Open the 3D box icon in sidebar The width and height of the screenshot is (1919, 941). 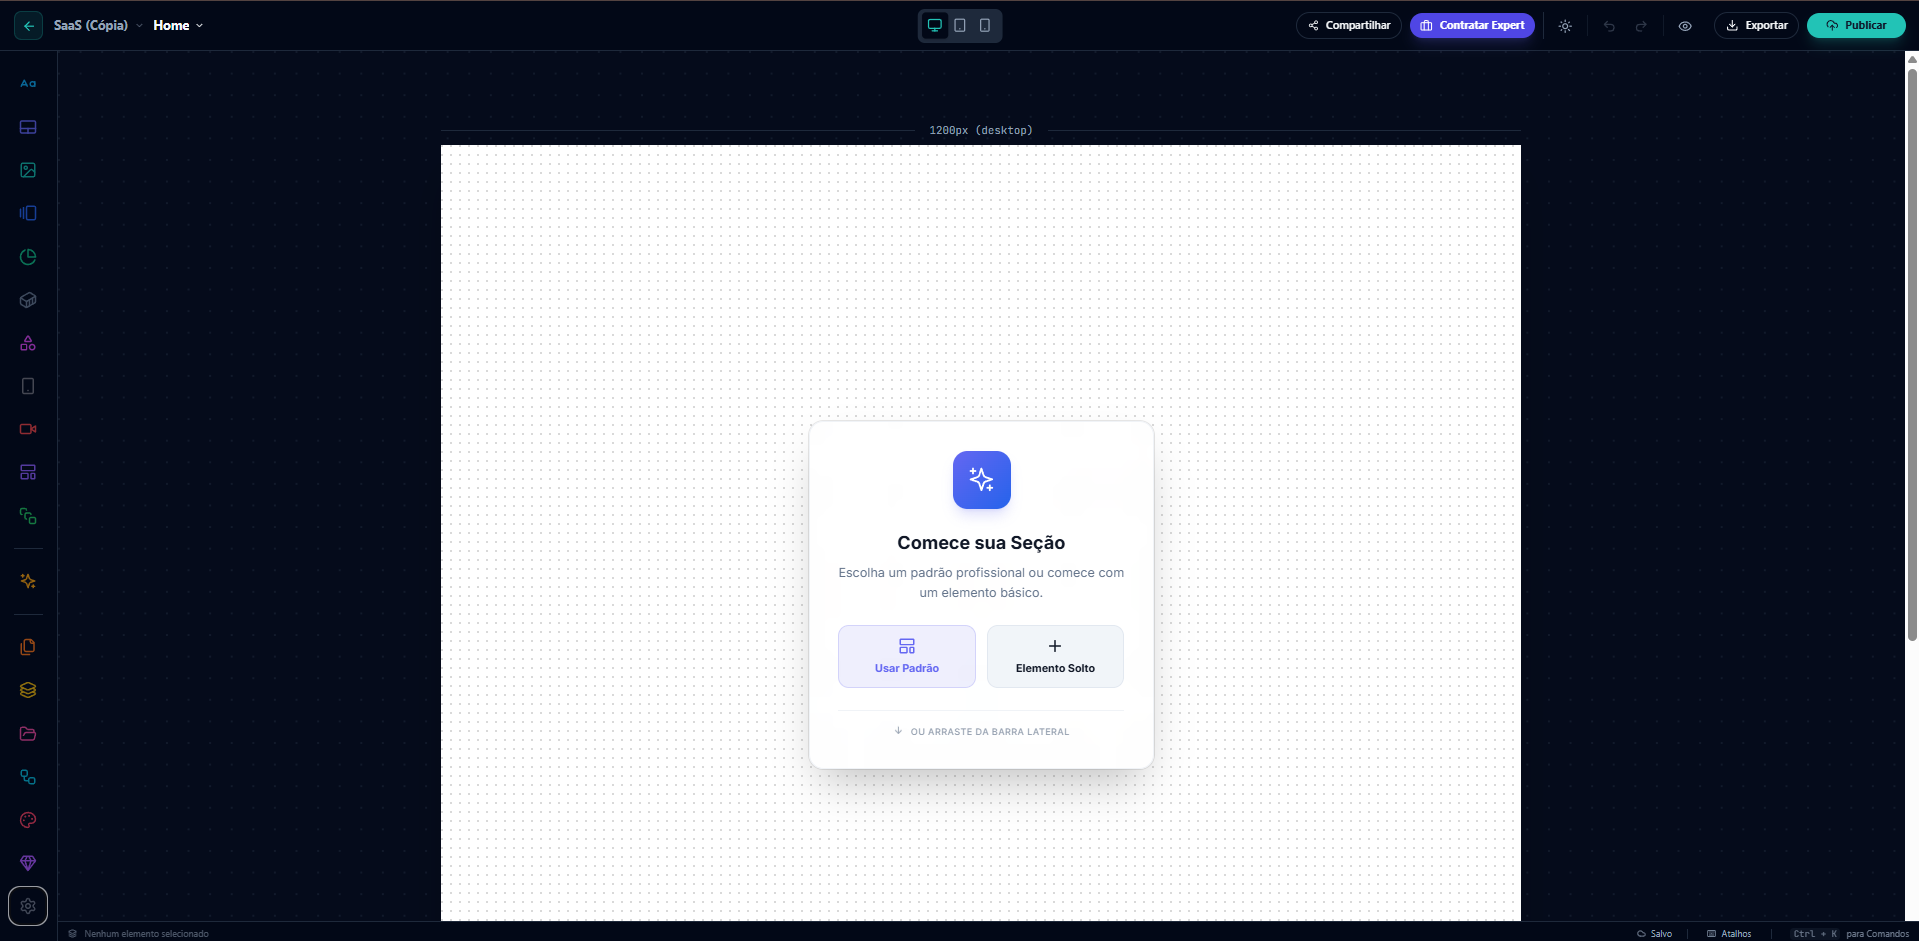pyautogui.click(x=28, y=300)
